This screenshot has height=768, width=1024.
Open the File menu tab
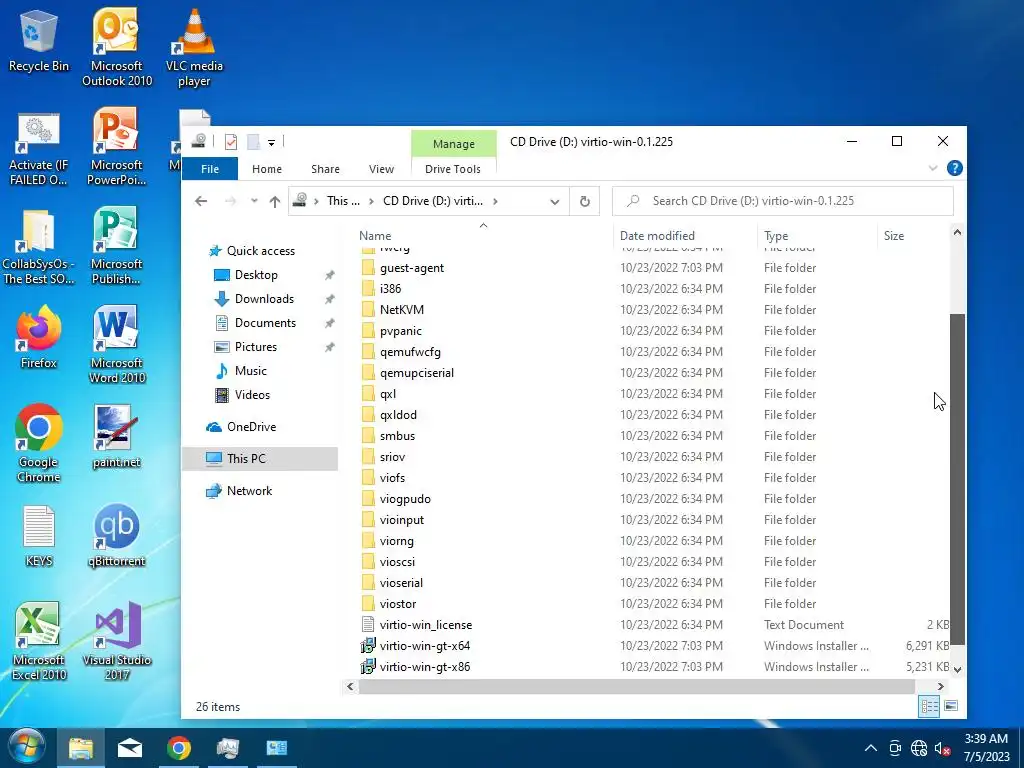point(210,169)
